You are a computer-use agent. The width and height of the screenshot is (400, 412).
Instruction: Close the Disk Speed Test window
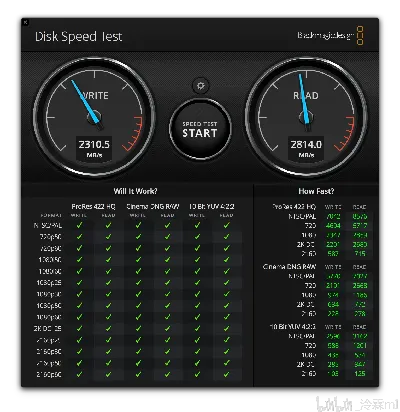[26, 22]
